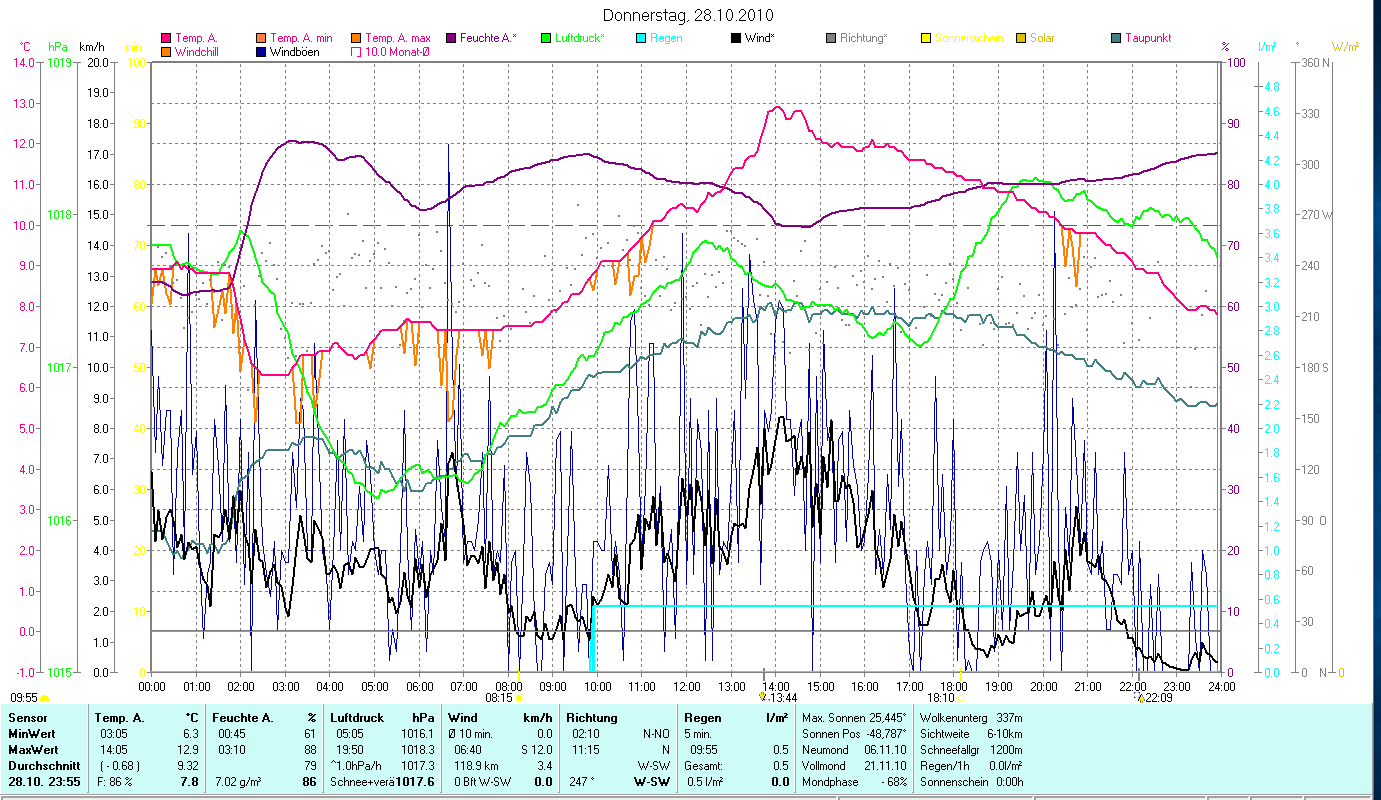
Task: Click the Richtung gray legend square
Action: click(x=831, y=38)
